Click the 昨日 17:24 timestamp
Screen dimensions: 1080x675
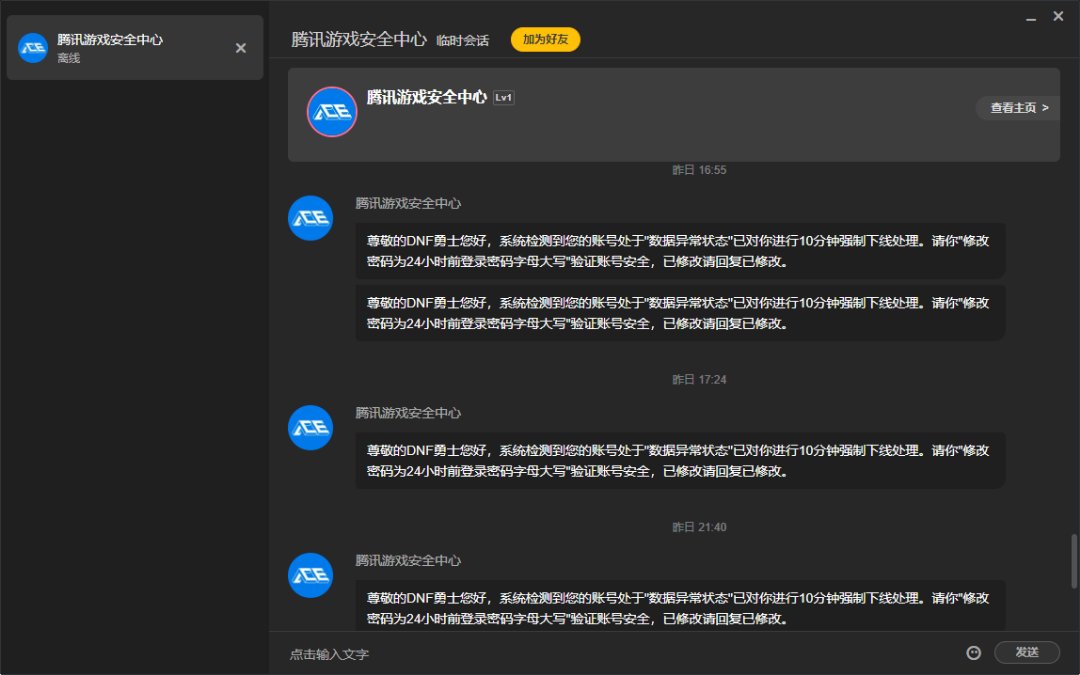tap(699, 380)
